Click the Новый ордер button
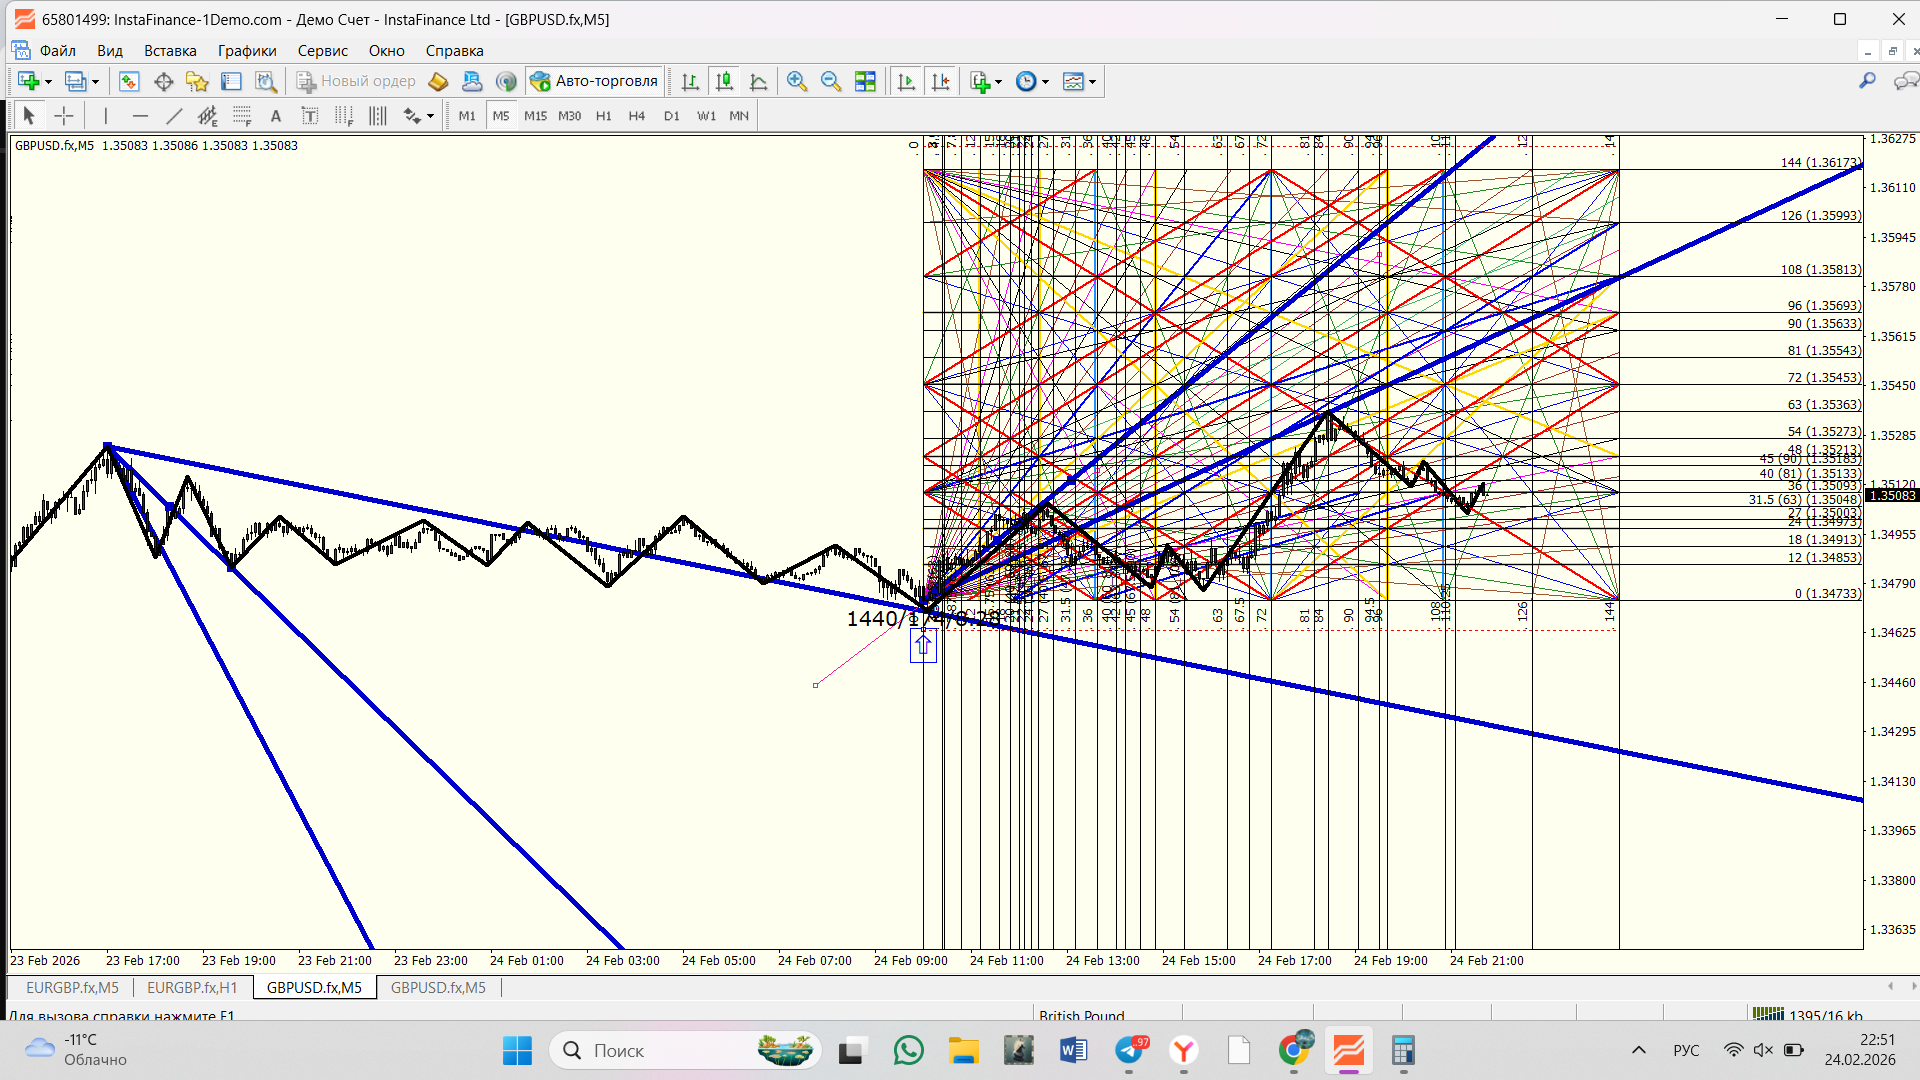 click(x=356, y=82)
